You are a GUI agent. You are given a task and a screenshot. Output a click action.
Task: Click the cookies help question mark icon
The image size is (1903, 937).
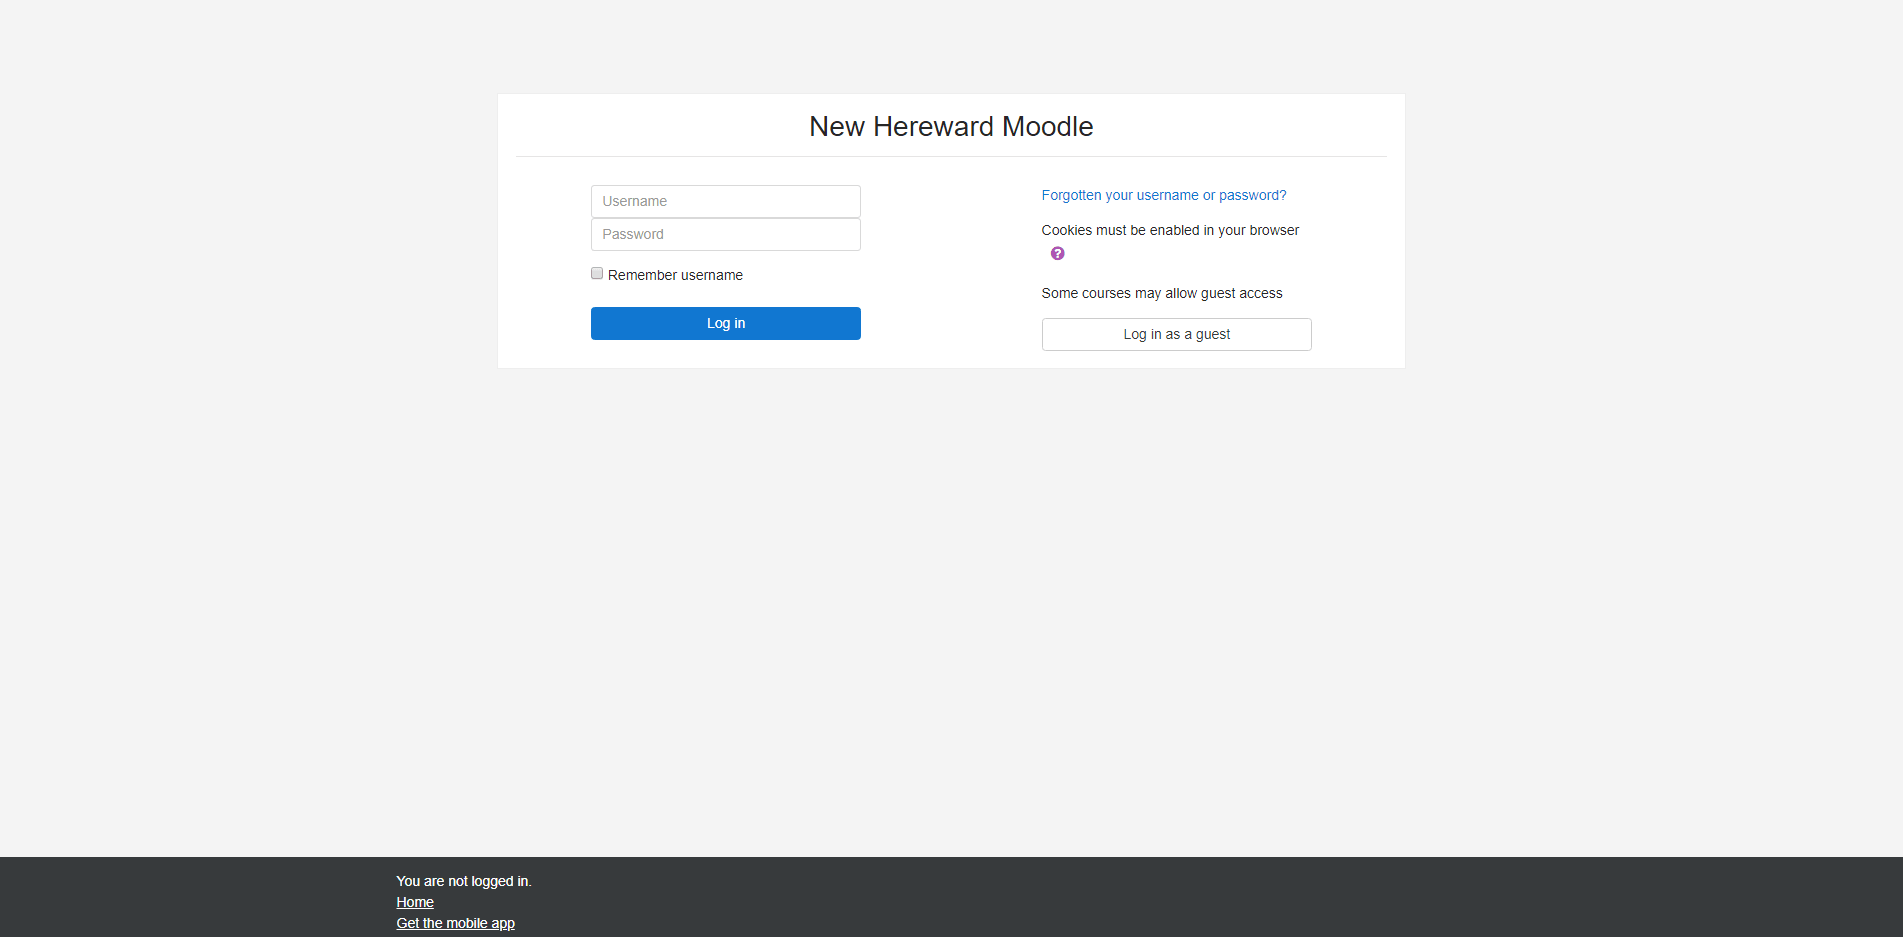click(1057, 253)
